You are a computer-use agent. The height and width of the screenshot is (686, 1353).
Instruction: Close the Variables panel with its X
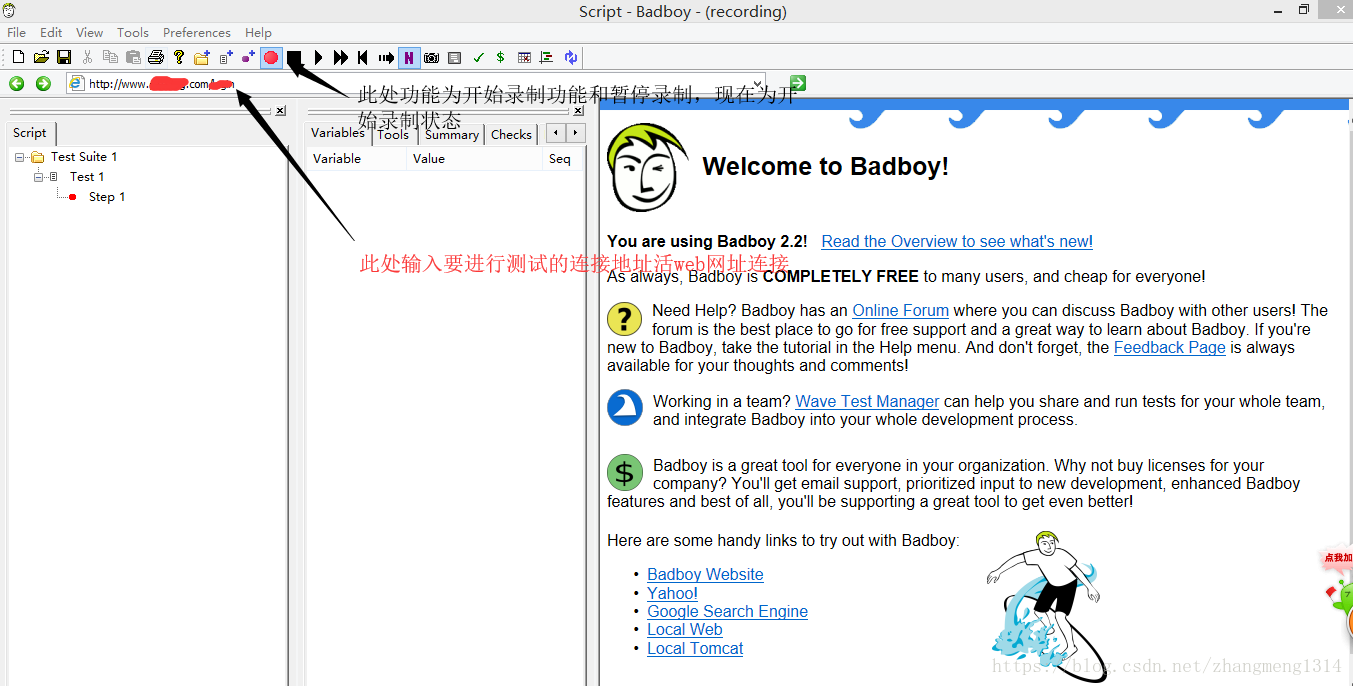pyautogui.click(x=578, y=111)
